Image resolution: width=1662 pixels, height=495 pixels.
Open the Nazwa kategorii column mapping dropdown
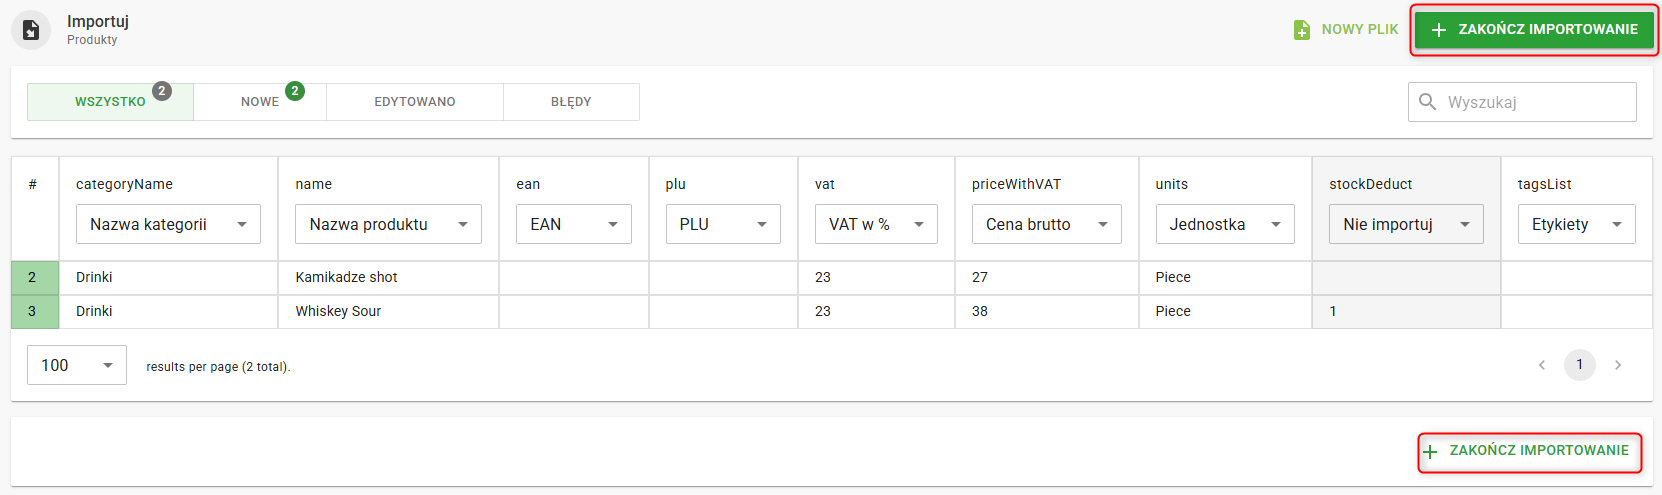point(168,224)
